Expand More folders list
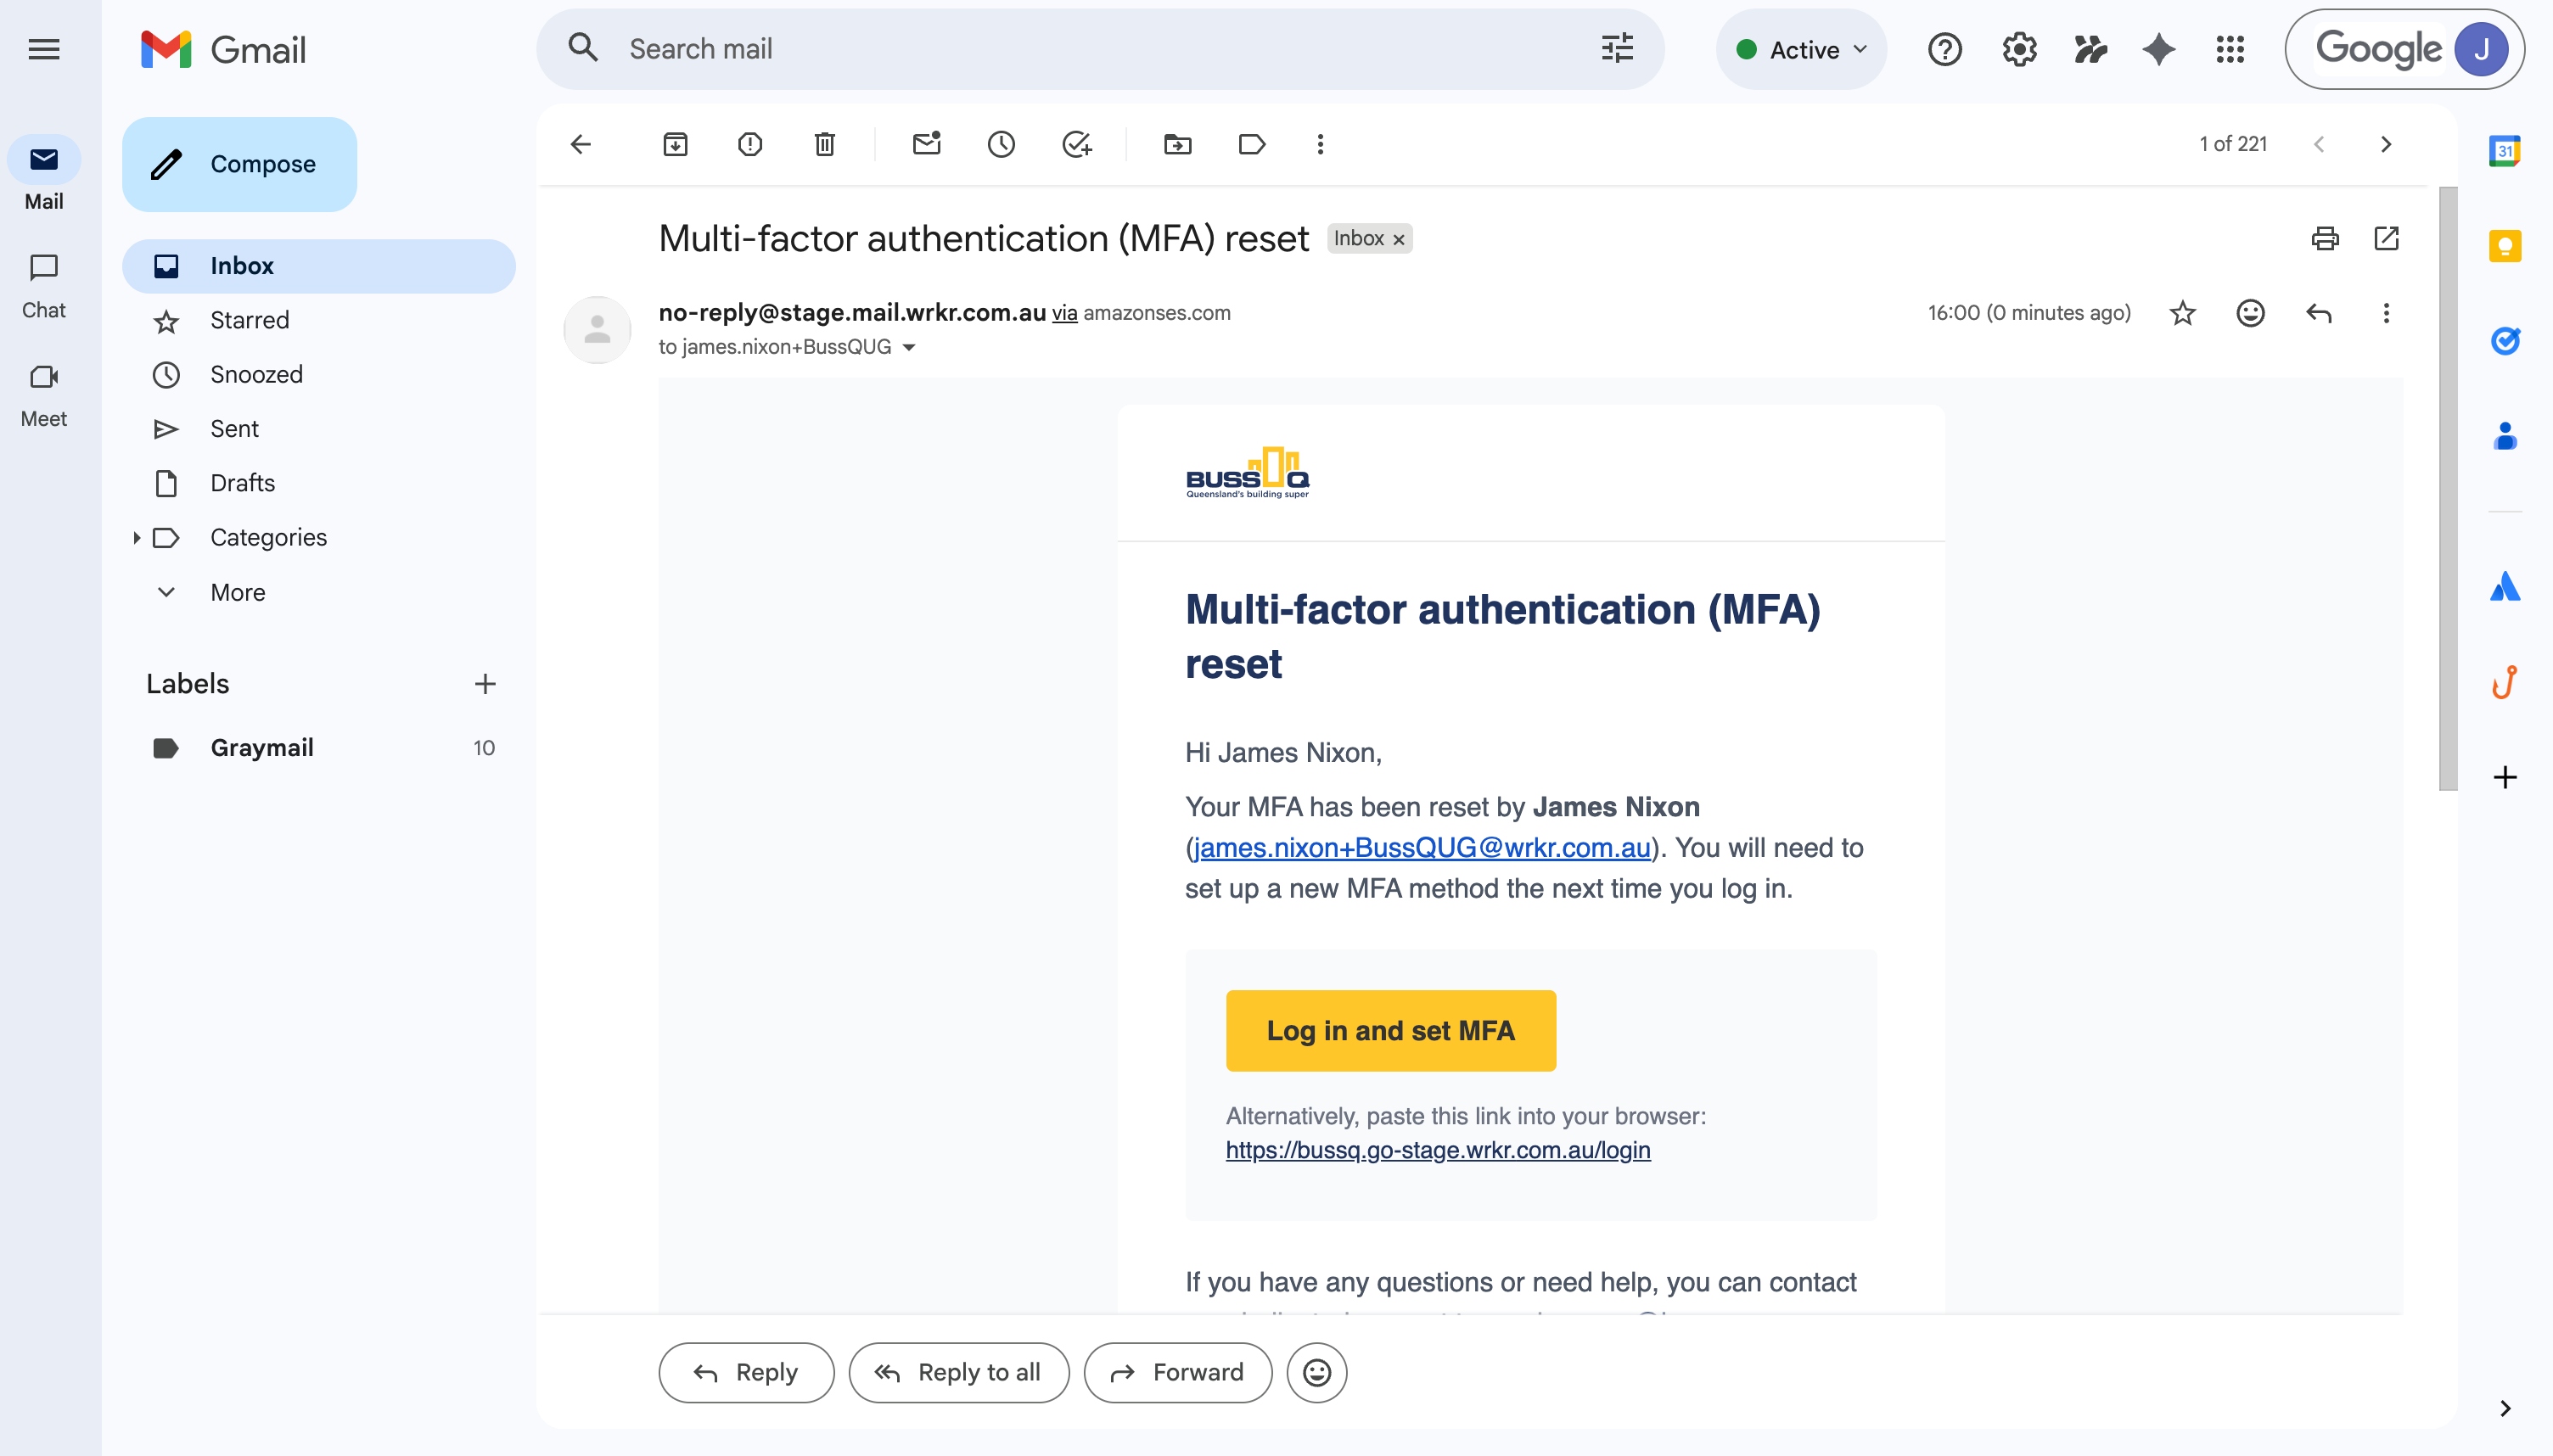The height and width of the screenshot is (1456, 2553). [237, 592]
